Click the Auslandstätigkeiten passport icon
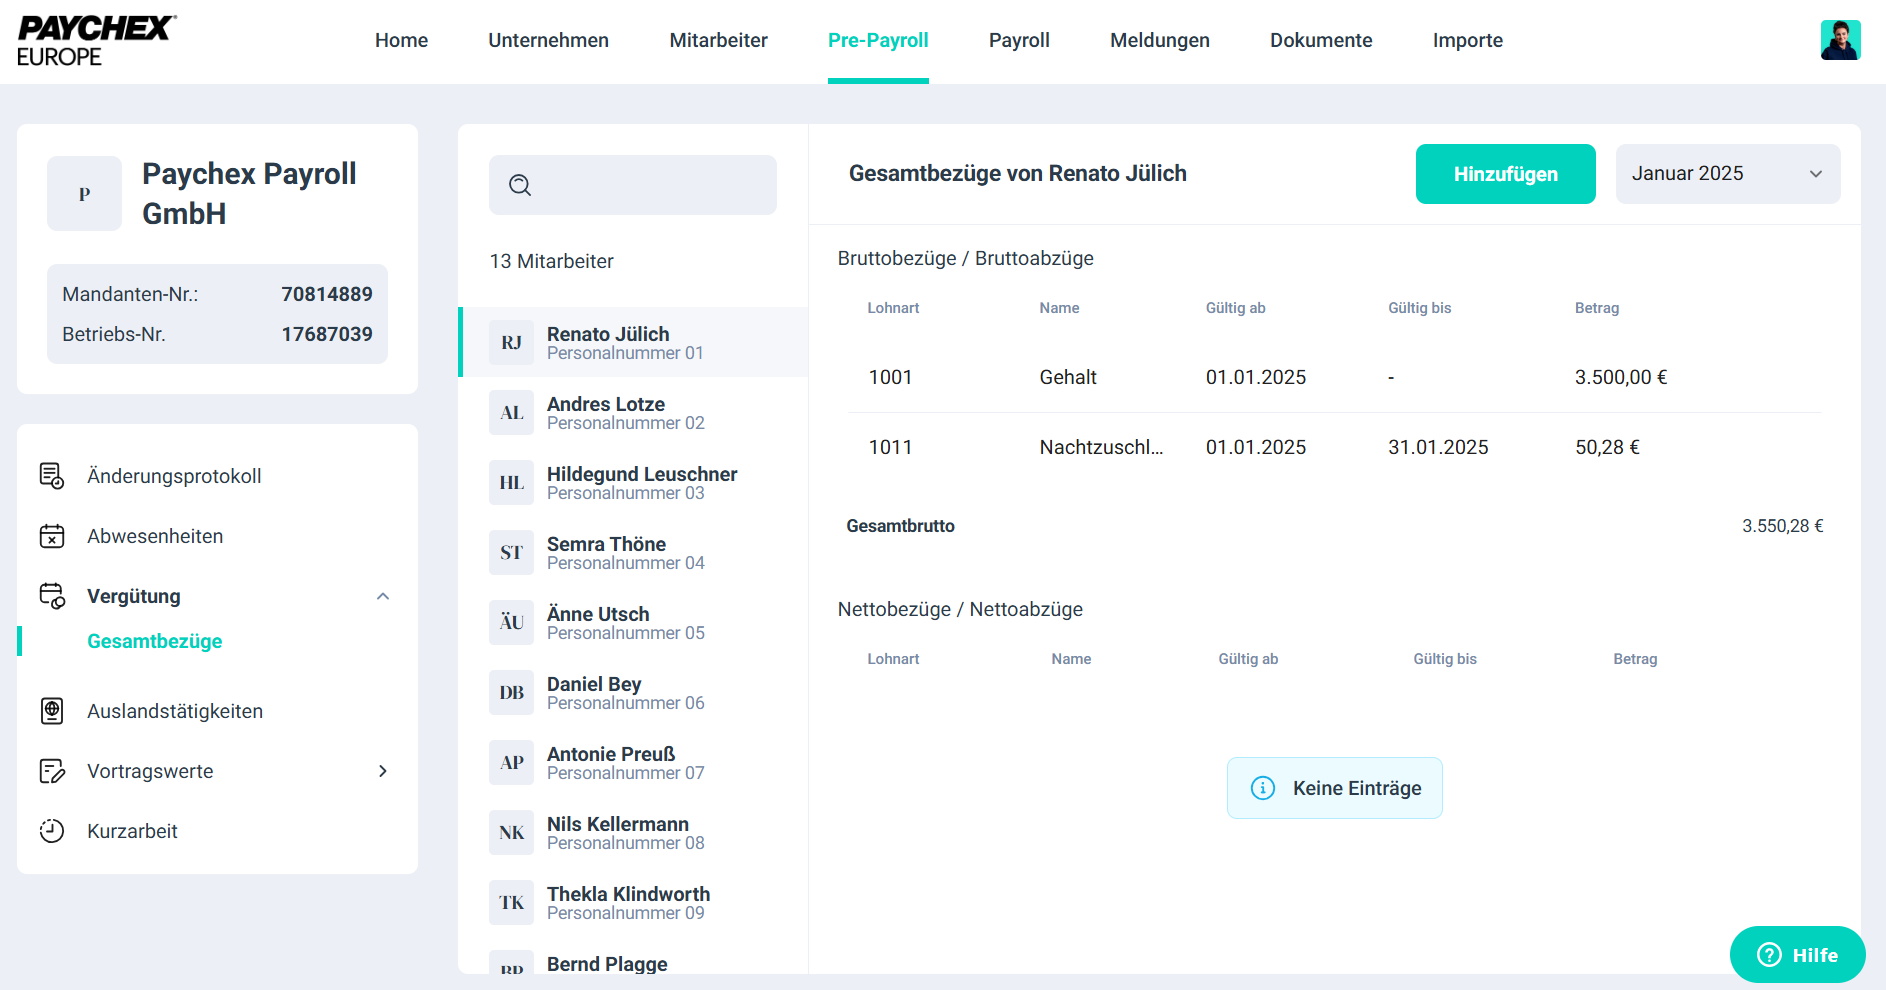The image size is (1886, 990). [x=52, y=711]
